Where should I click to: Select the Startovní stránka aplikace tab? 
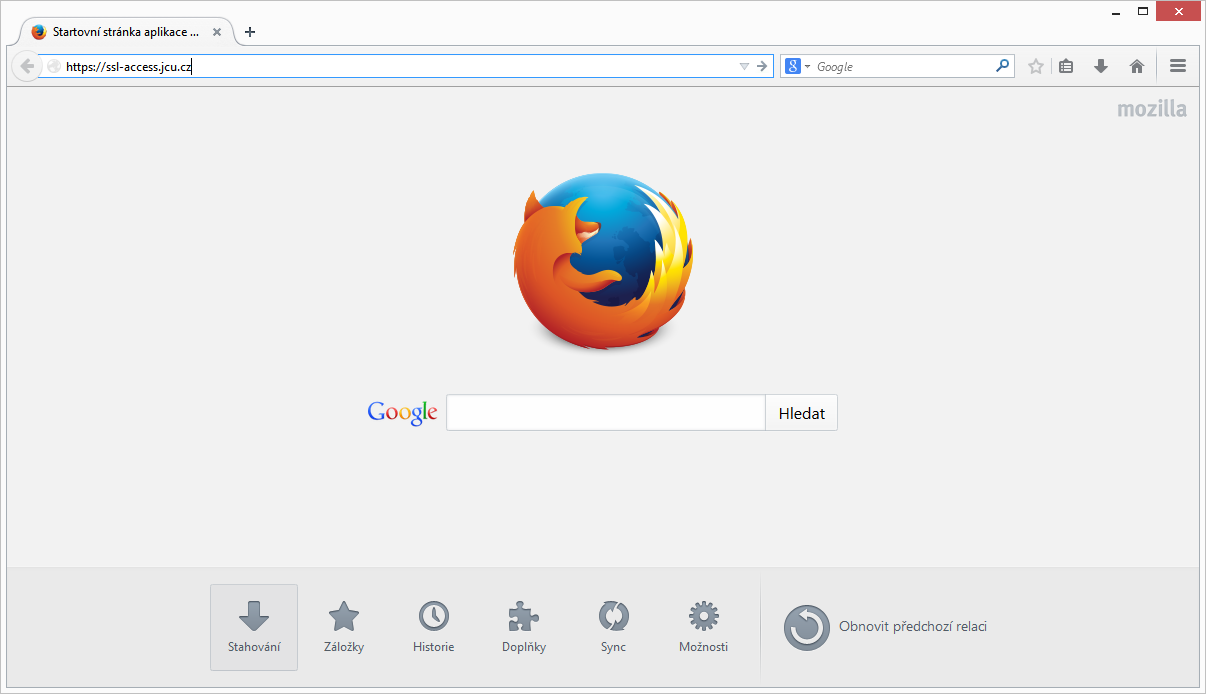[124, 32]
